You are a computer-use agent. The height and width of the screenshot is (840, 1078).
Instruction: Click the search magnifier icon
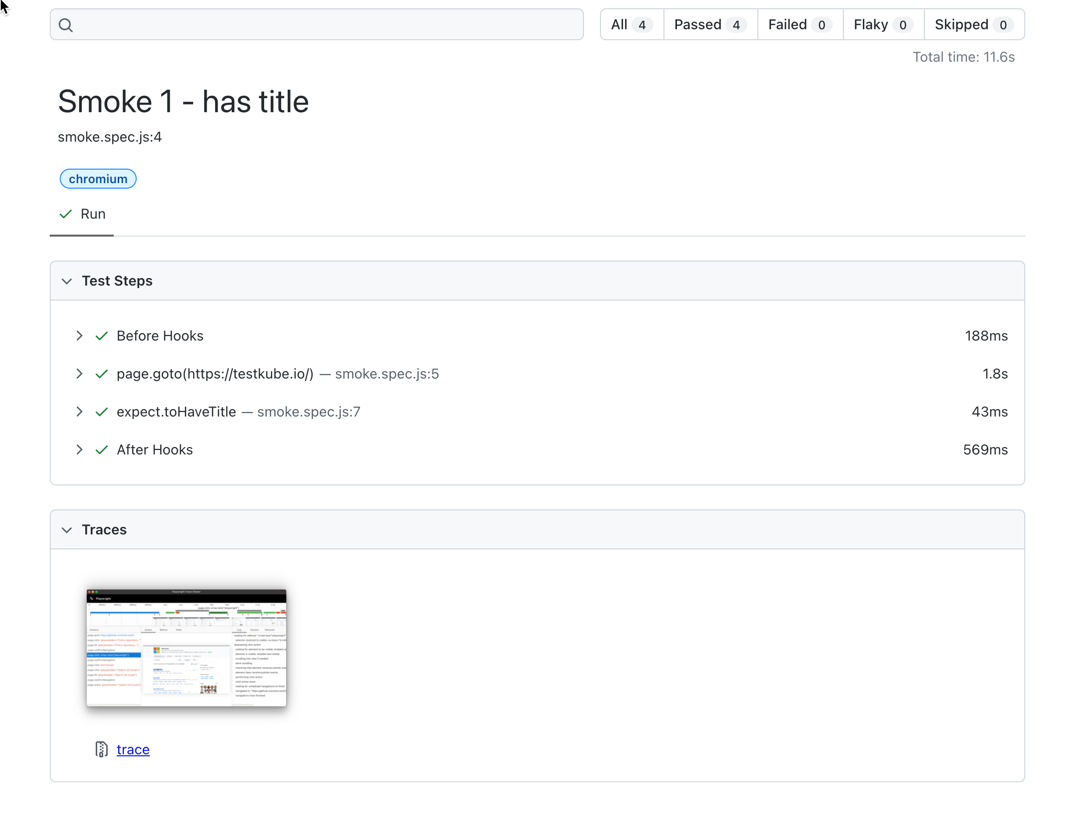pyautogui.click(x=66, y=25)
